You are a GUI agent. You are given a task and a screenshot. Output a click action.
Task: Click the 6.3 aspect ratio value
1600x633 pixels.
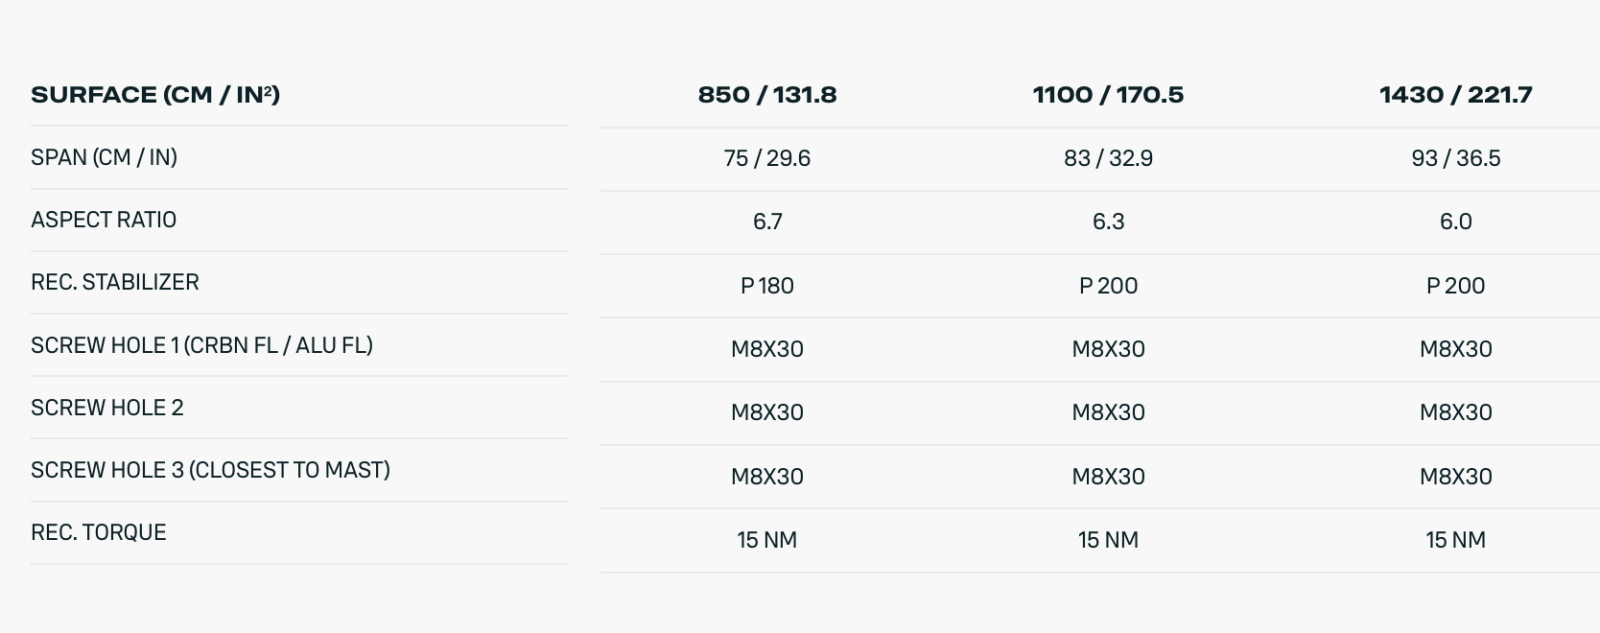(x=1108, y=221)
